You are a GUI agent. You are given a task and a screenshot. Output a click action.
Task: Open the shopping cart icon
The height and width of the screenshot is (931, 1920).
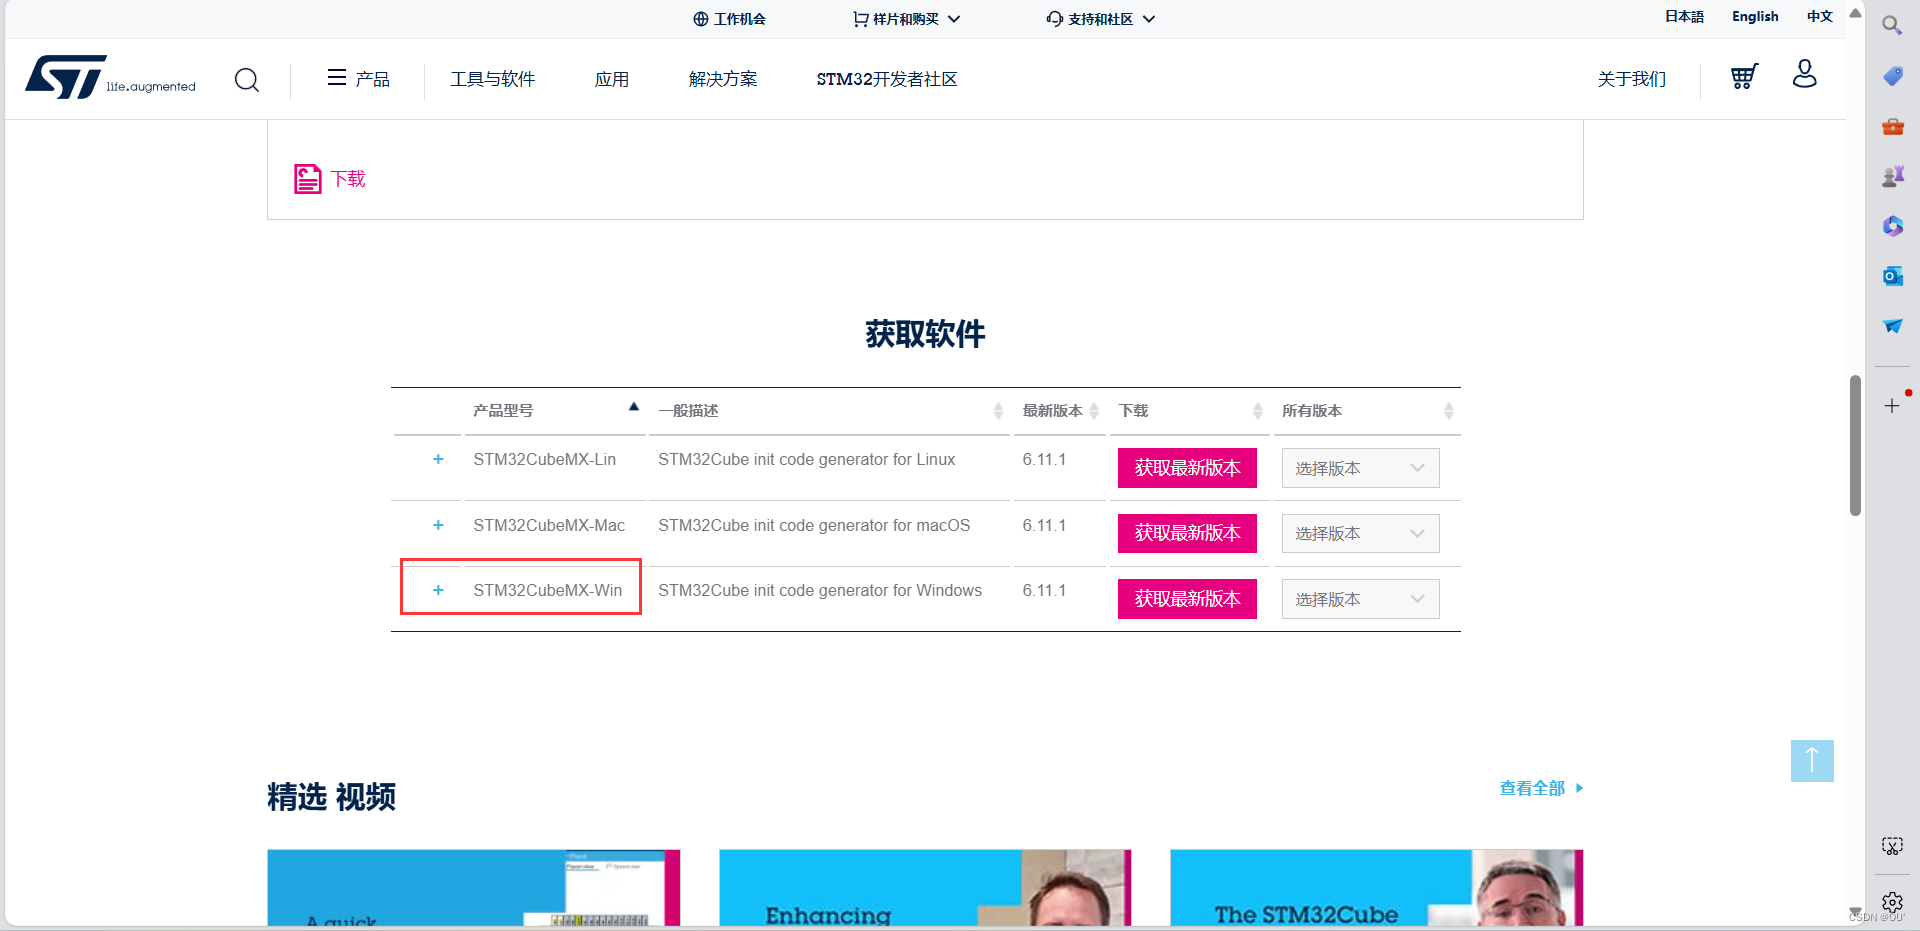[x=1744, y=77]
